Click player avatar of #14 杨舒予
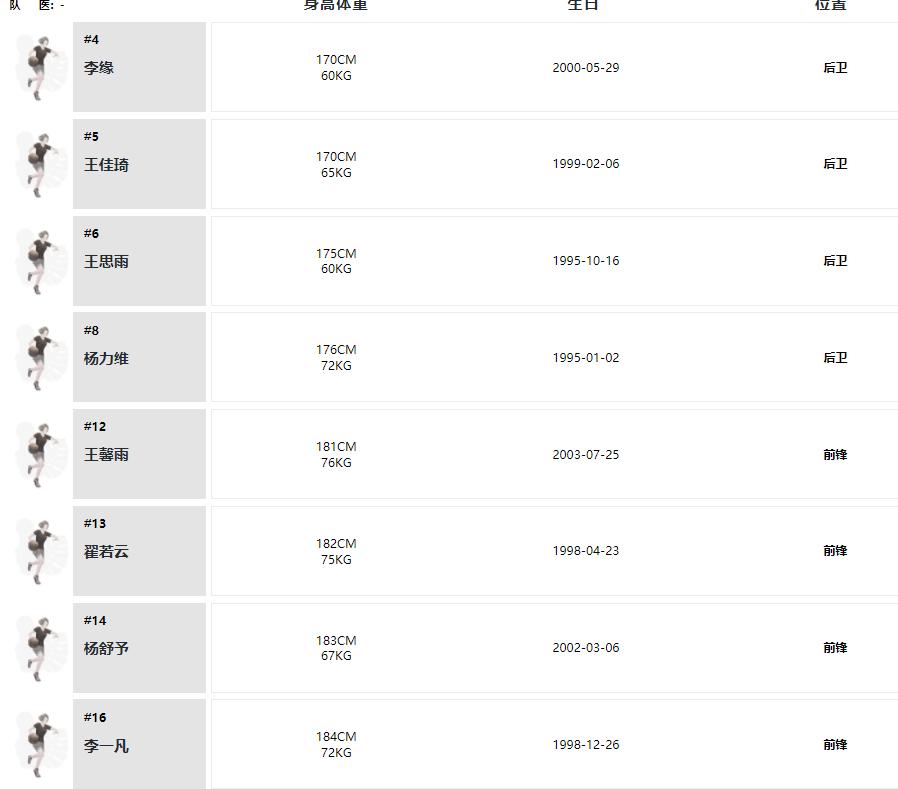 point(40,648)
